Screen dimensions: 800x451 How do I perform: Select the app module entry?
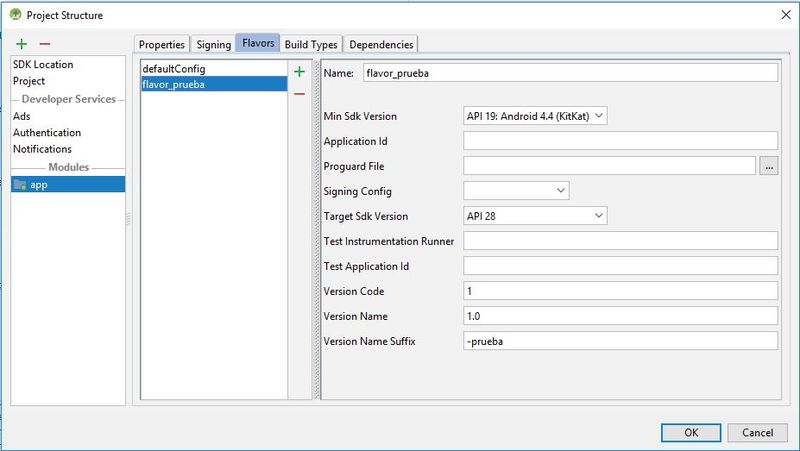[68, 184]
